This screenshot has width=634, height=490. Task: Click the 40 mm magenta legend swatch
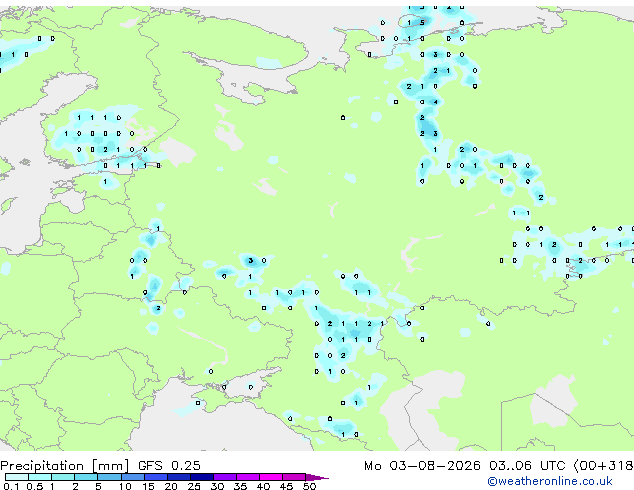click(x=271, y=477)
